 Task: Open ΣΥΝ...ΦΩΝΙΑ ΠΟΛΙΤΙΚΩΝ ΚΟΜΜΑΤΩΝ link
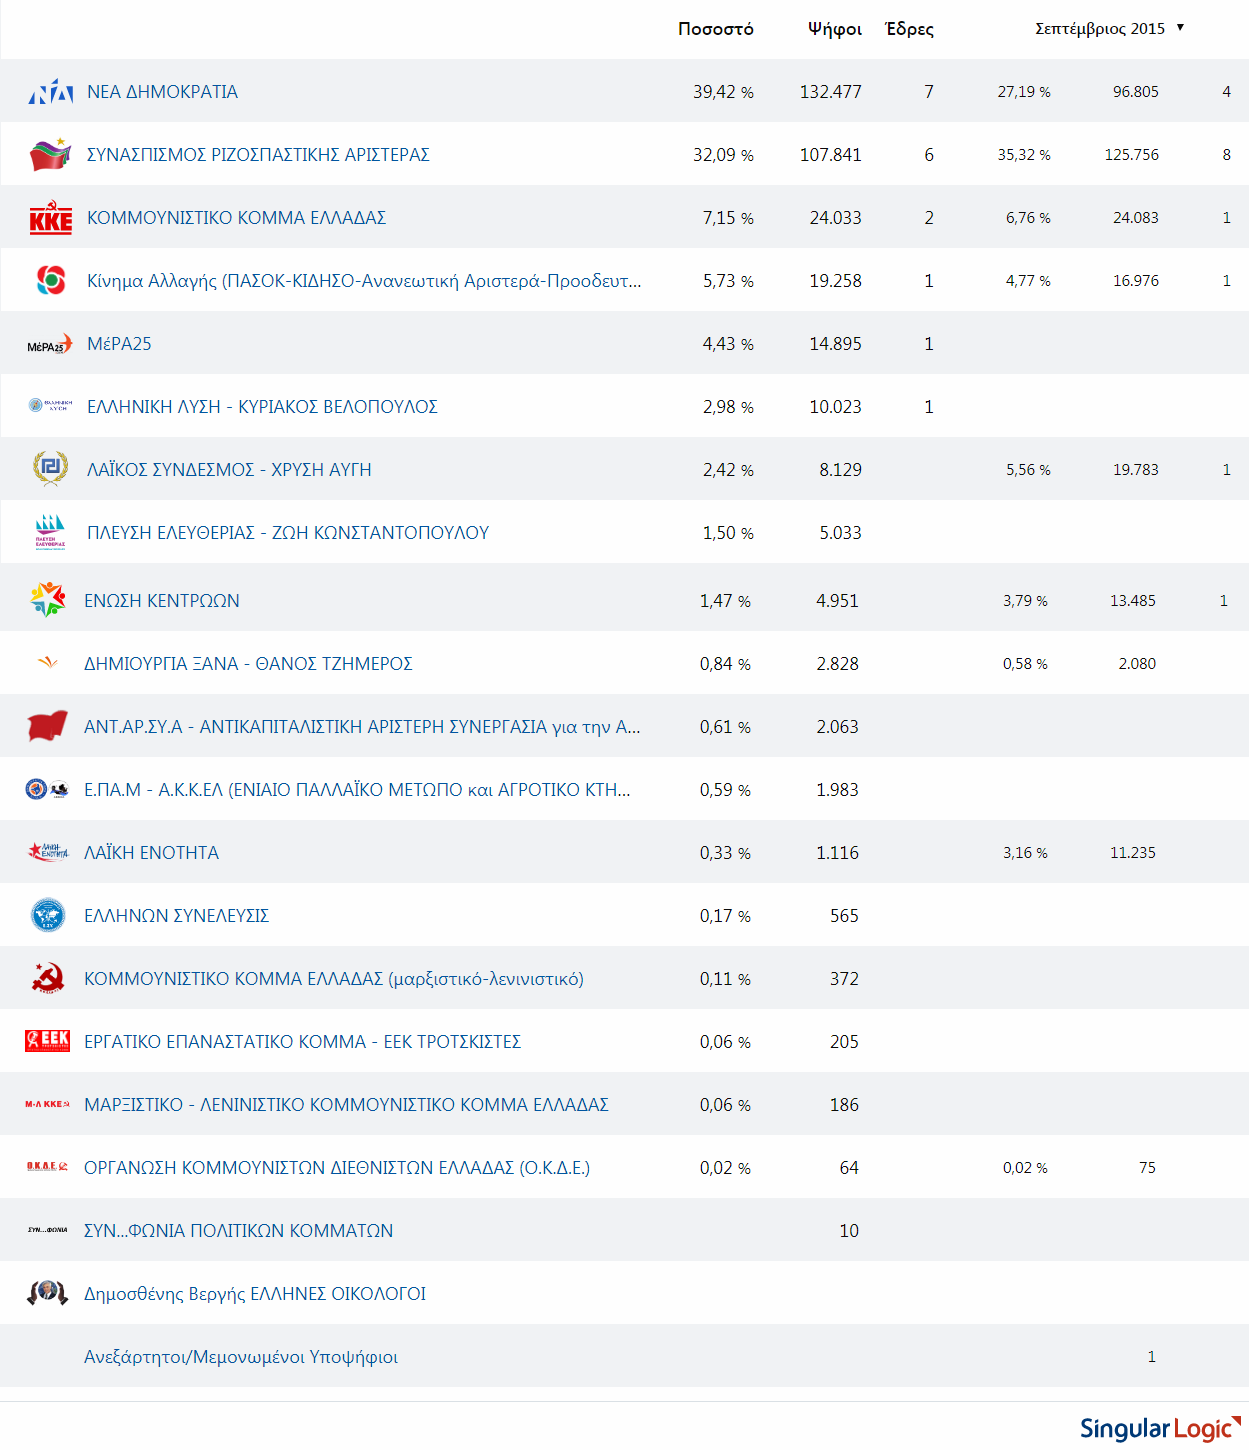tap(238, 1231)
